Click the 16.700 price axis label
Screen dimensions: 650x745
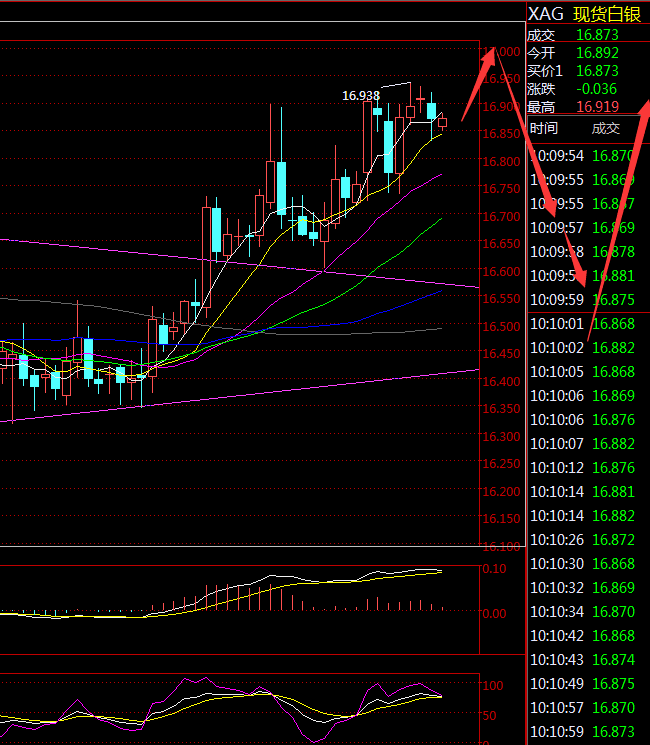pyautogui.click(x=501, y=217)
